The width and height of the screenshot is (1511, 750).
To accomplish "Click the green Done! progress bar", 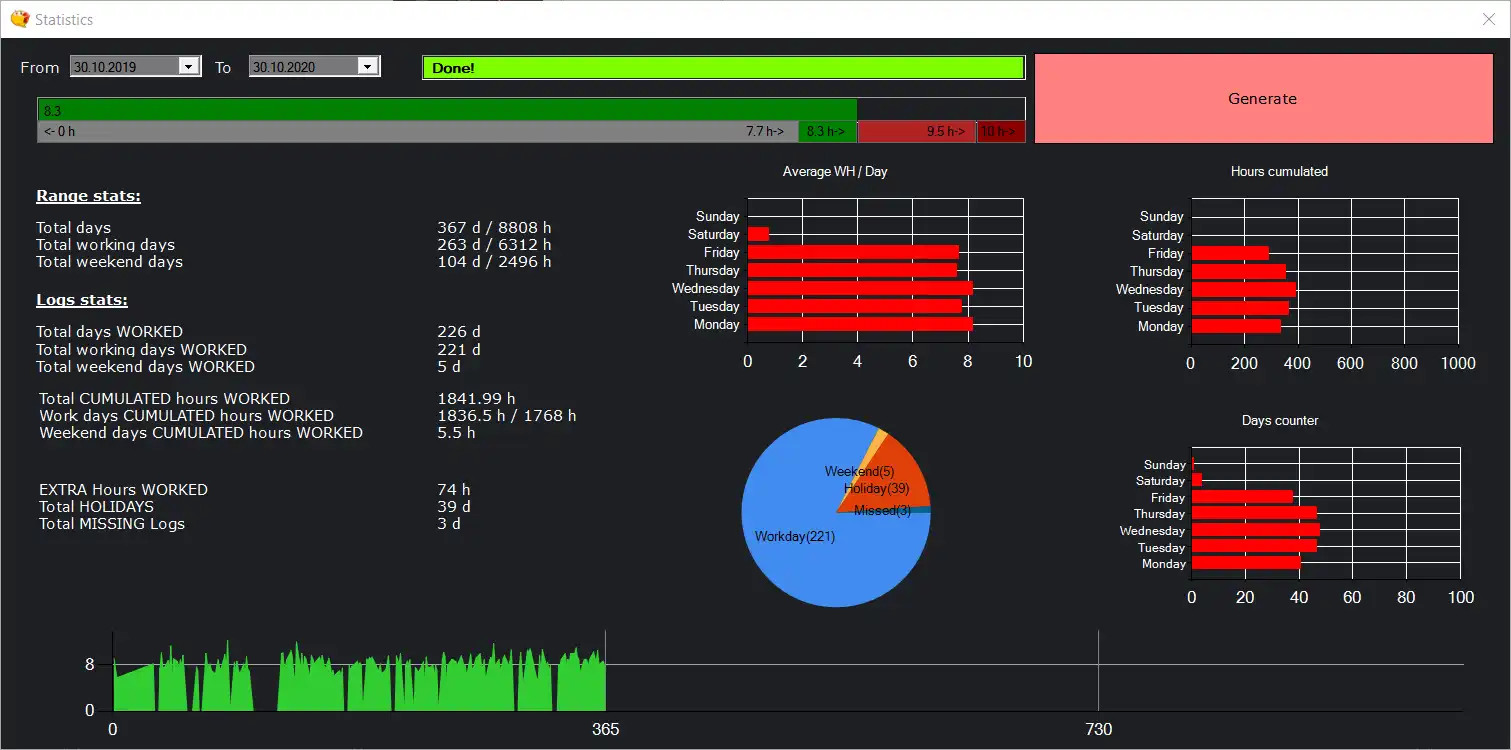I will coord(723,68).
